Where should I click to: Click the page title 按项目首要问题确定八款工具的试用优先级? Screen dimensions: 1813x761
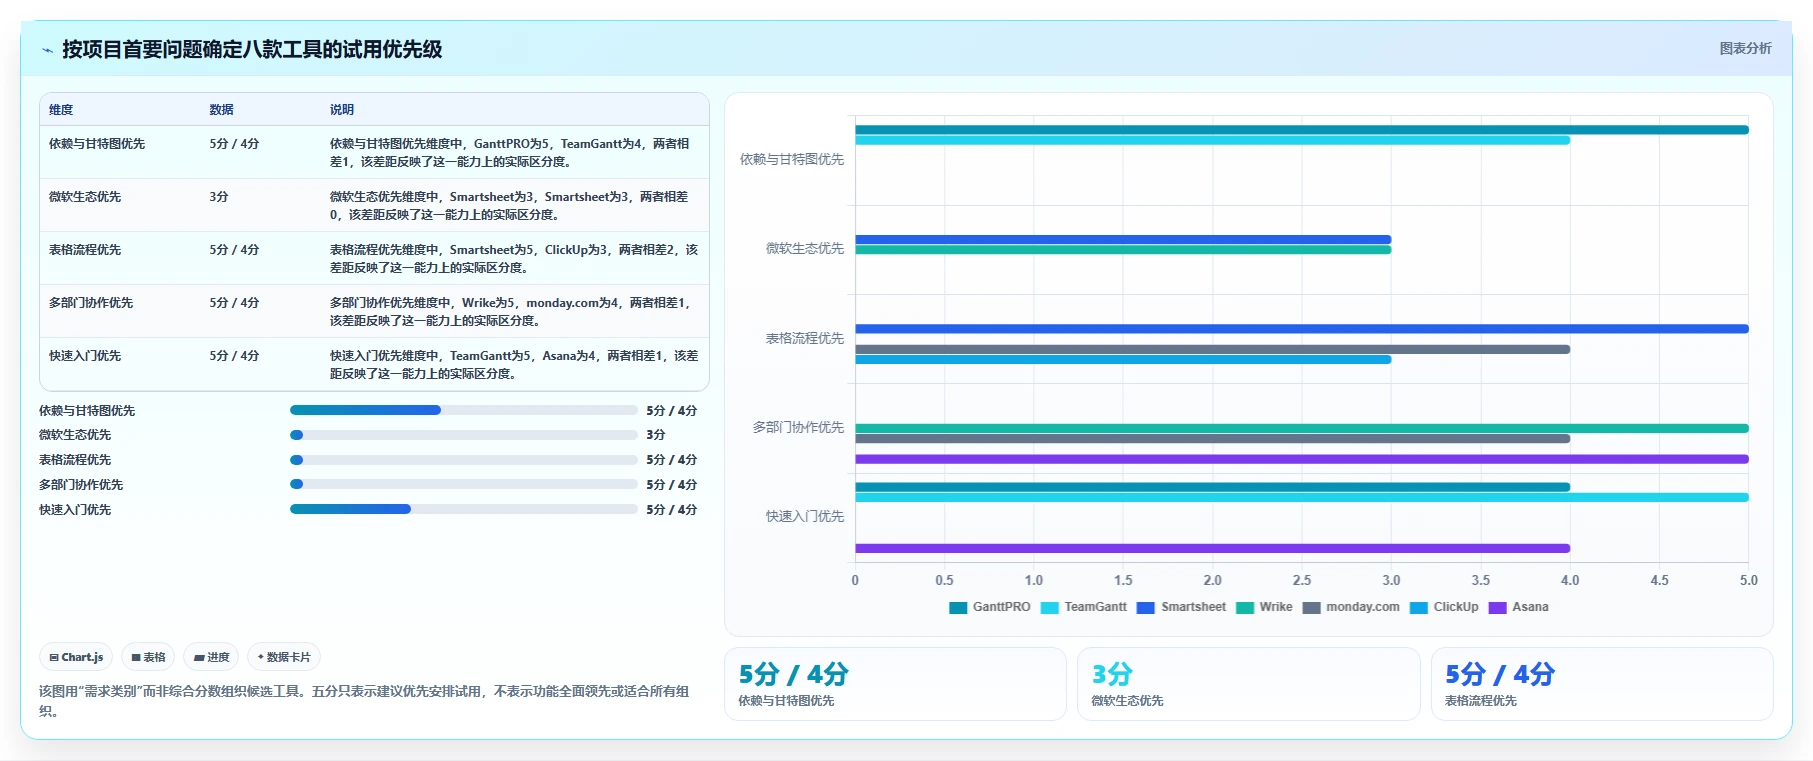tap(252, 49)
